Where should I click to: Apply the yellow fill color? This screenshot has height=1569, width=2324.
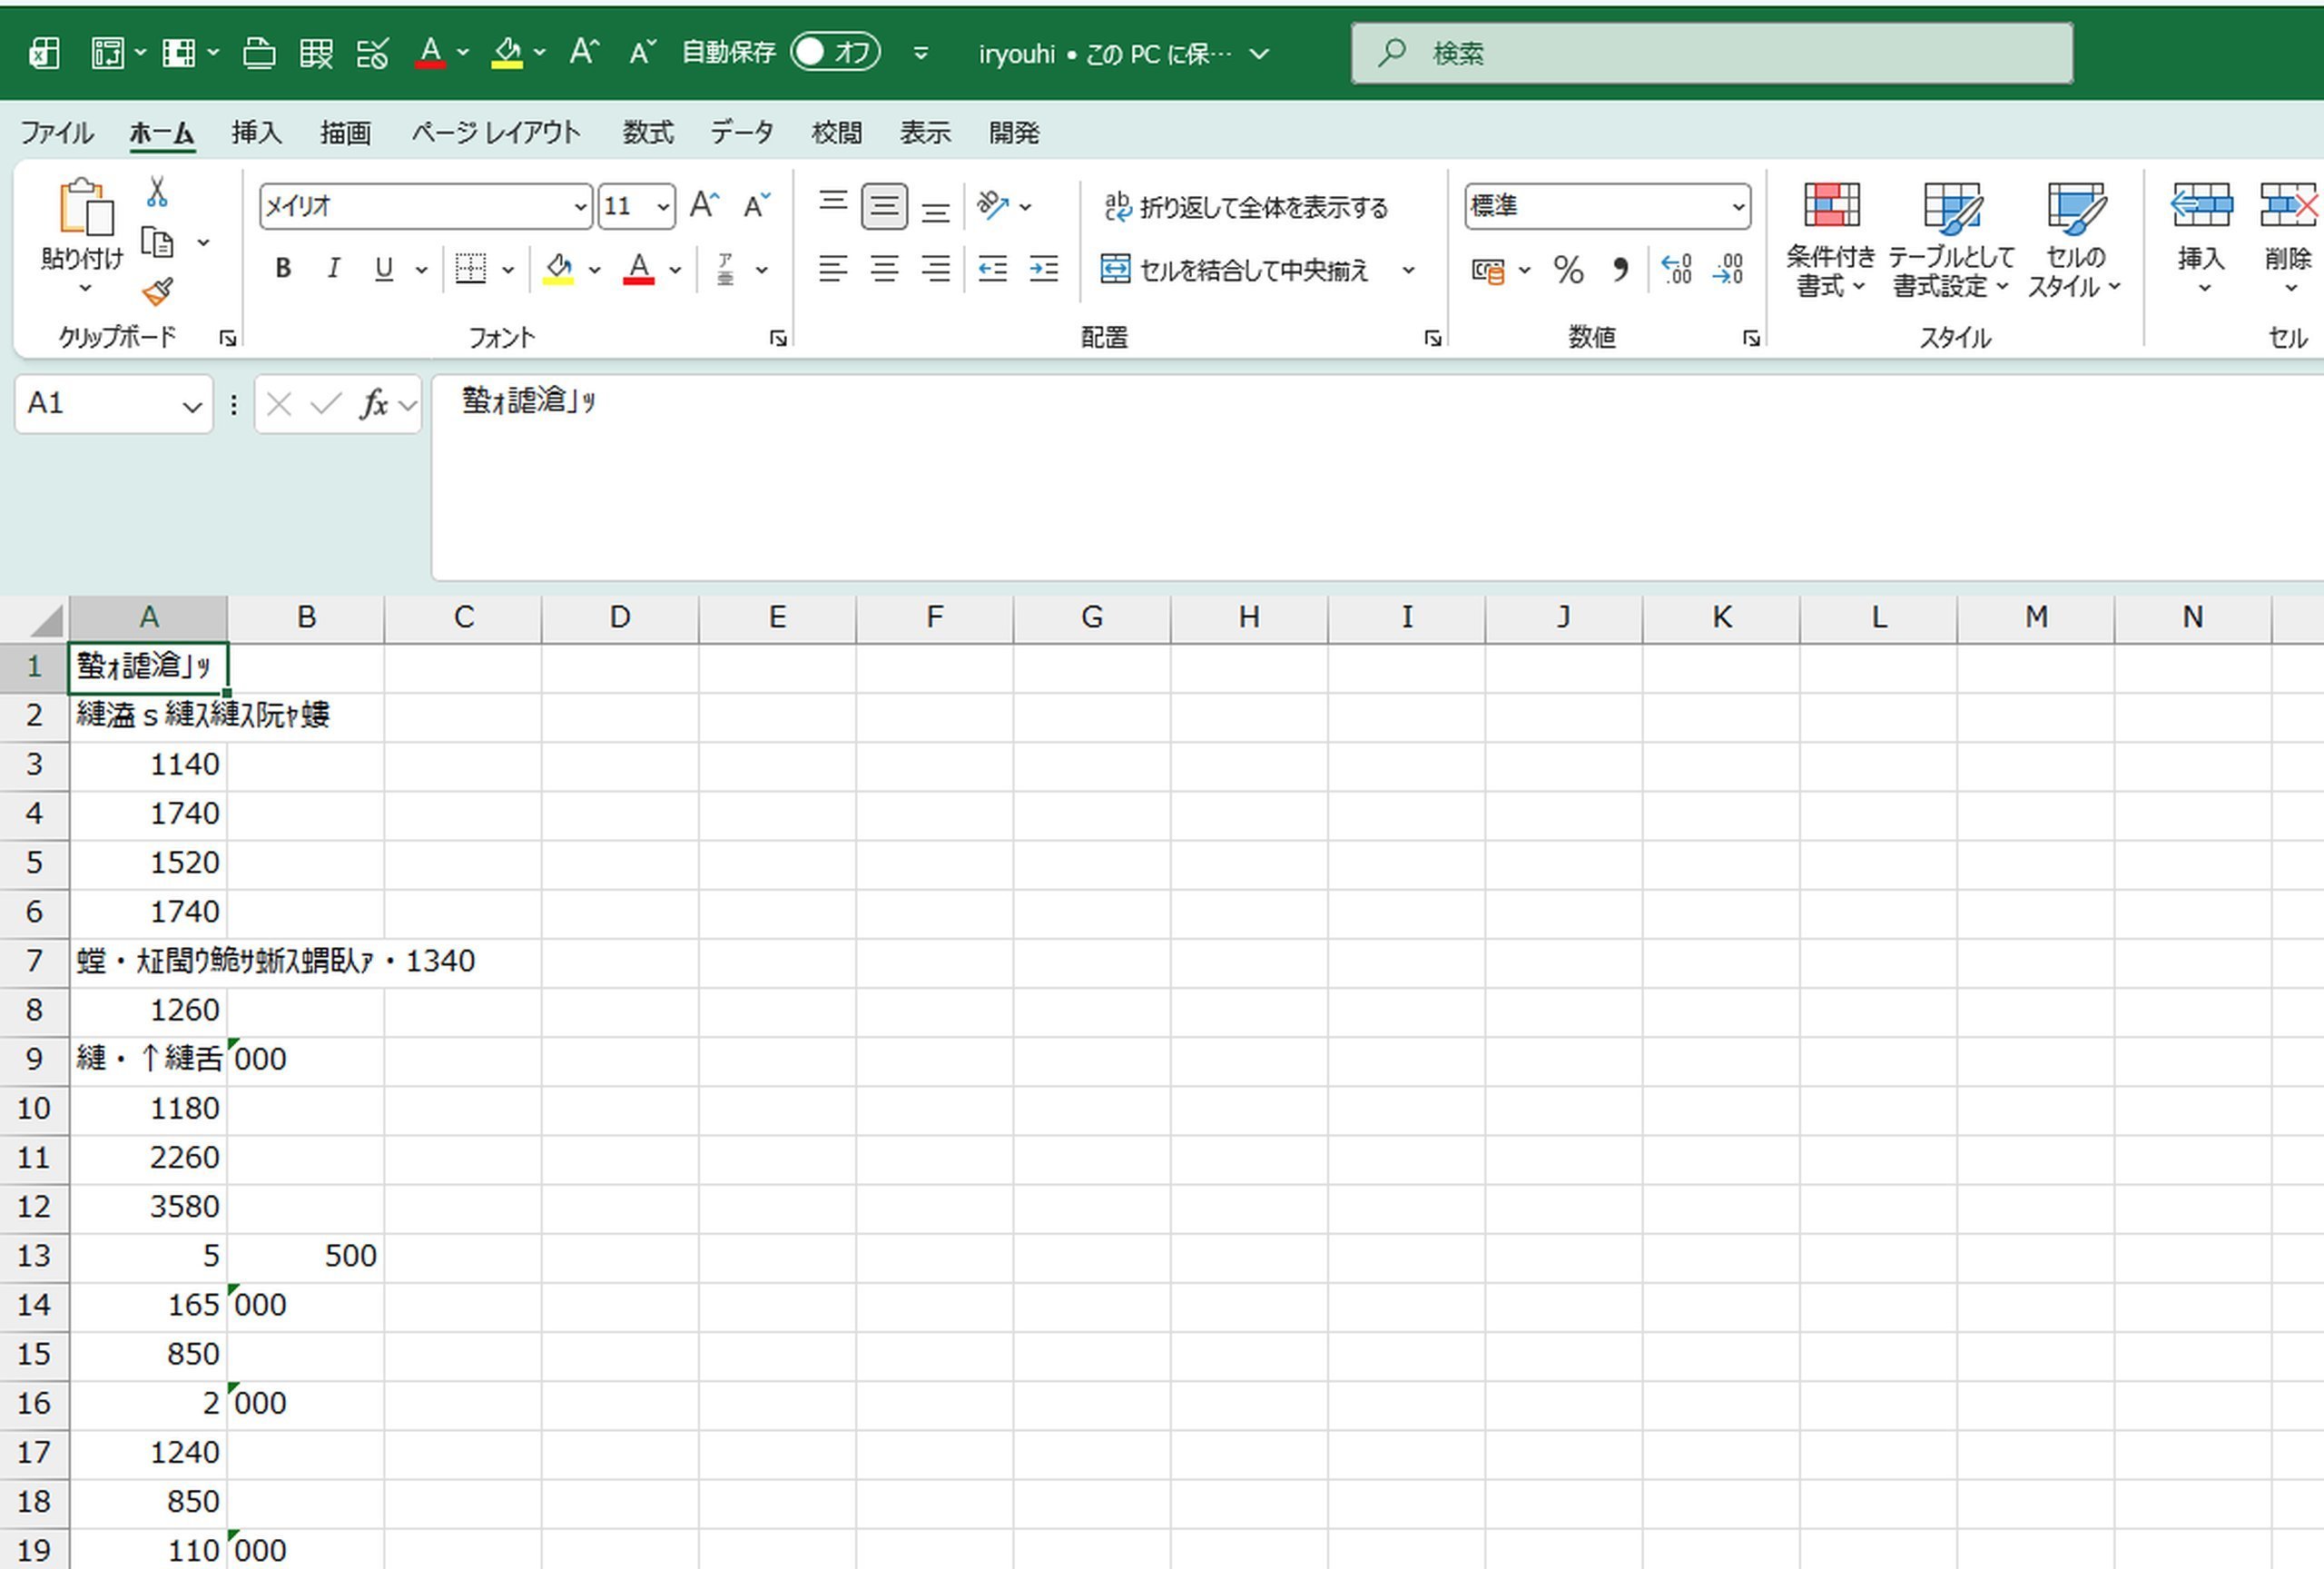pyautogui.click(x=558, y=269)
